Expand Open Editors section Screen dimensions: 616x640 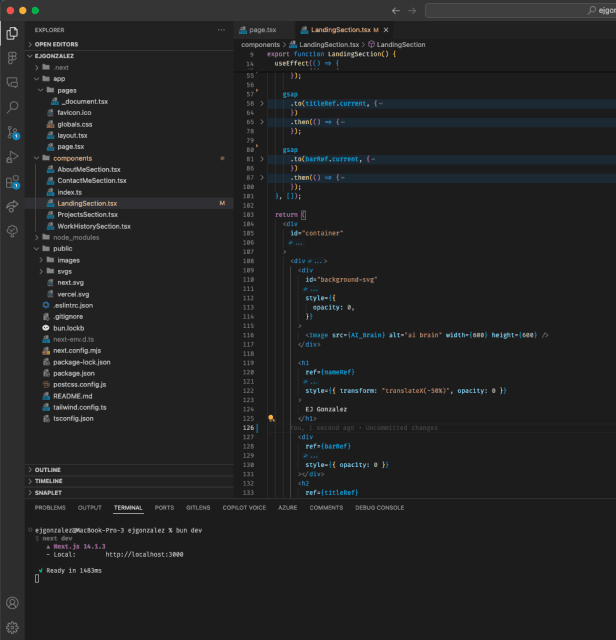129,44
